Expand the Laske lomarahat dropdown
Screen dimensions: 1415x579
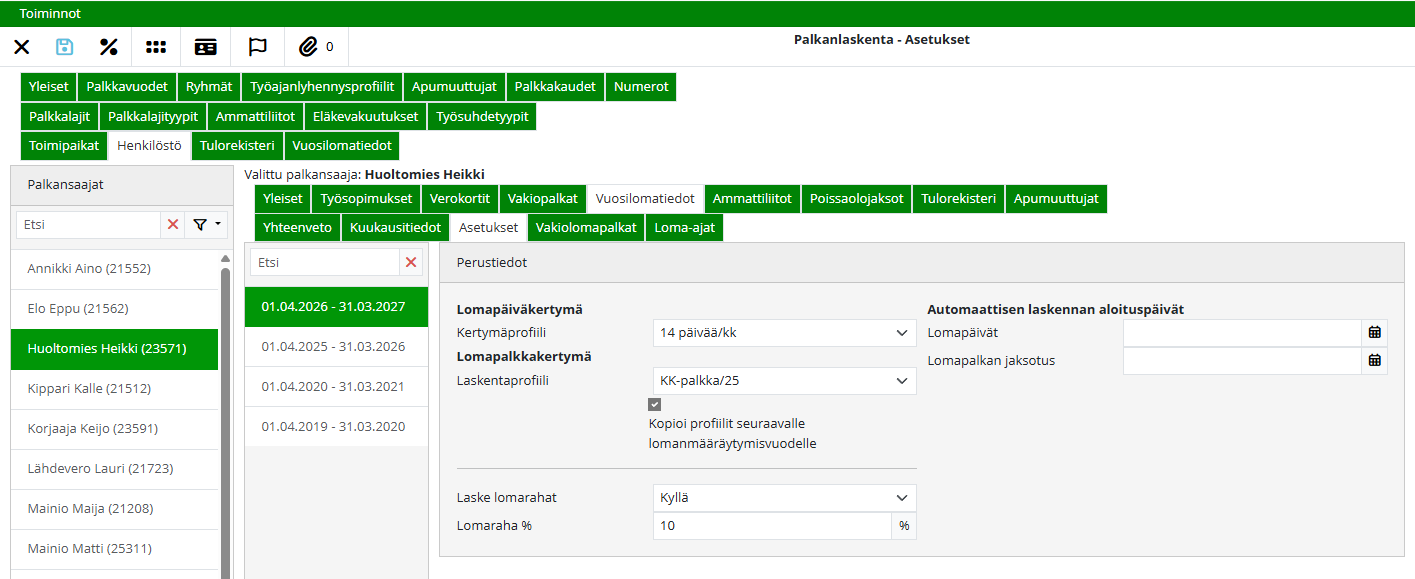(784, 498)
